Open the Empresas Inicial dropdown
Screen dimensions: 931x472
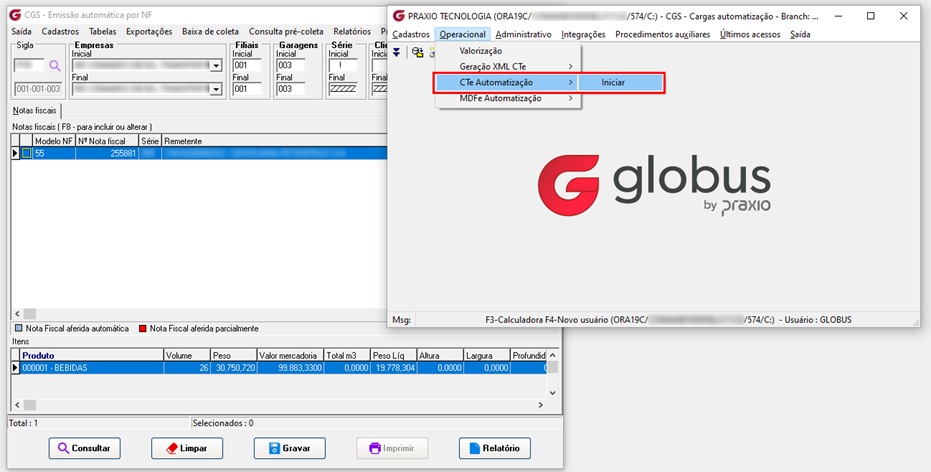pyautogui.click(x=216, y=66)
